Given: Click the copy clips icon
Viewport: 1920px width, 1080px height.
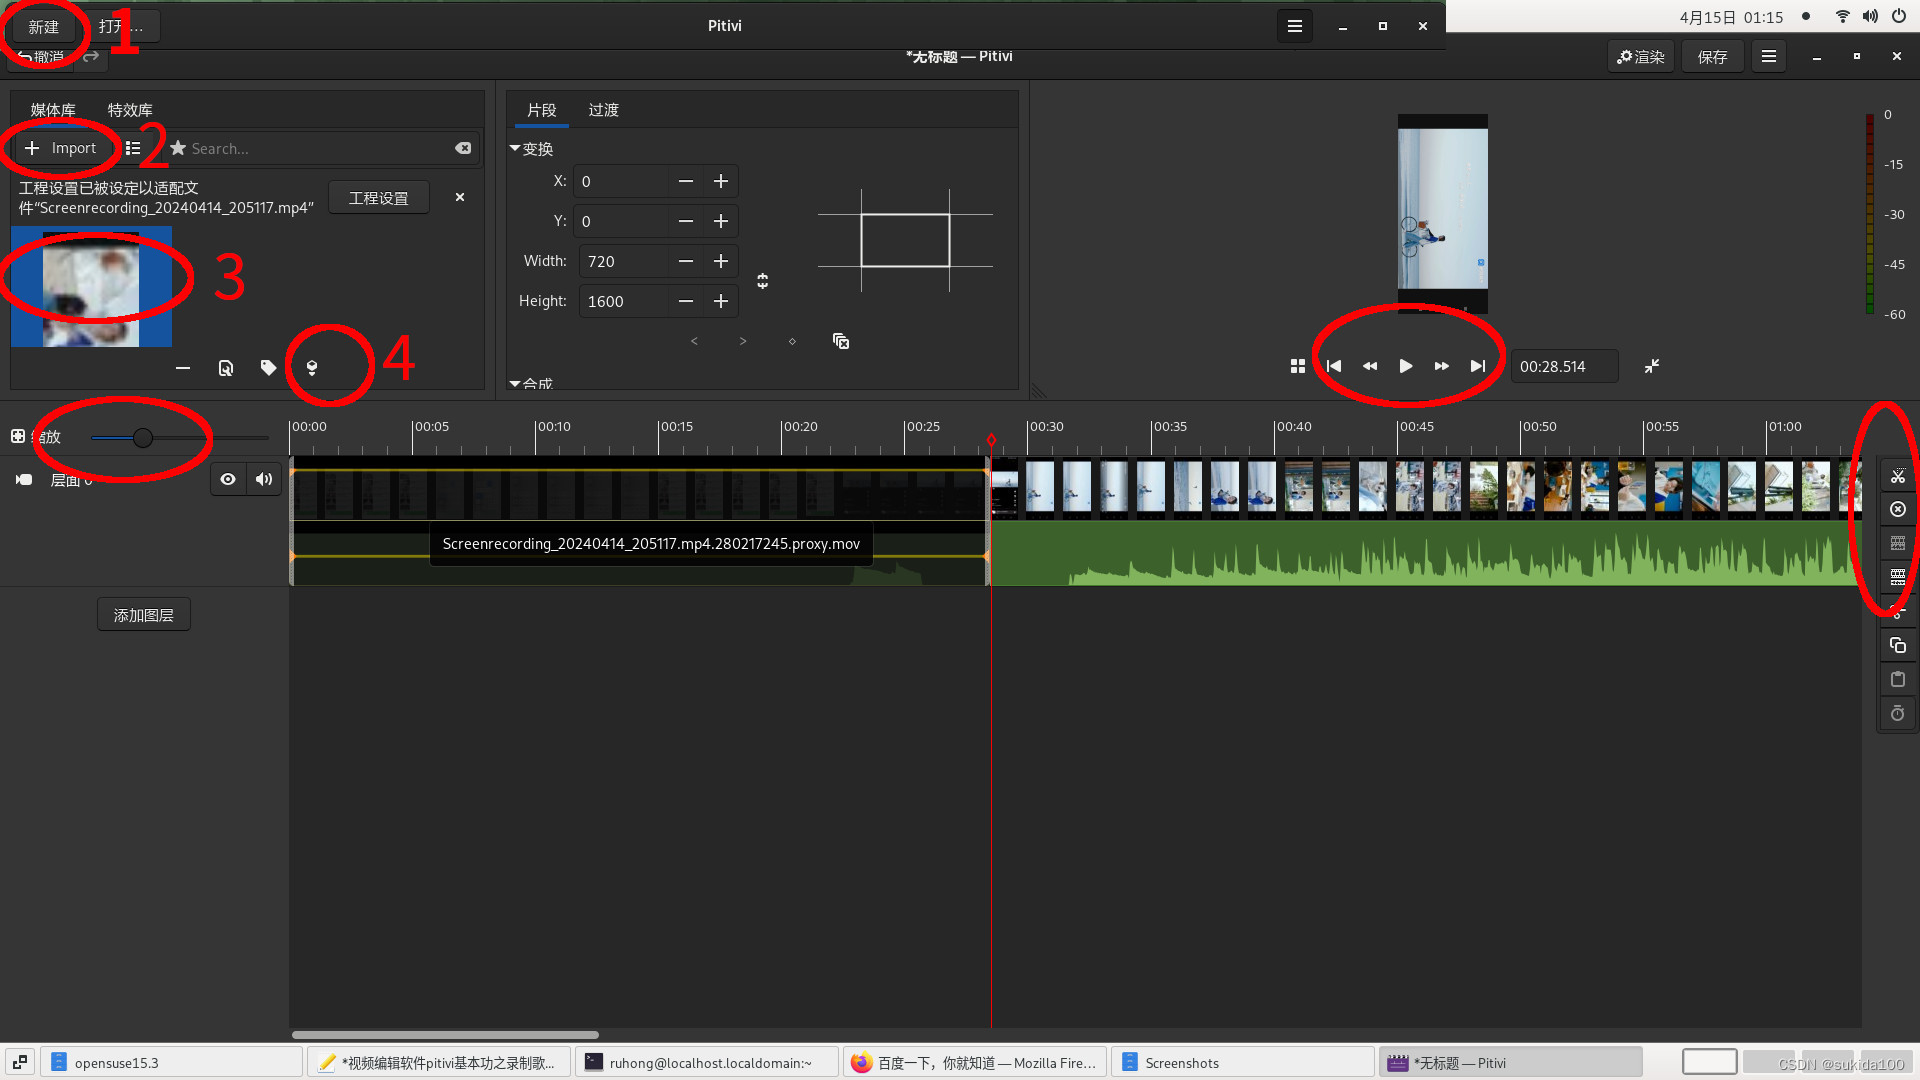Looking at the screenshot, I should 1897,646.
